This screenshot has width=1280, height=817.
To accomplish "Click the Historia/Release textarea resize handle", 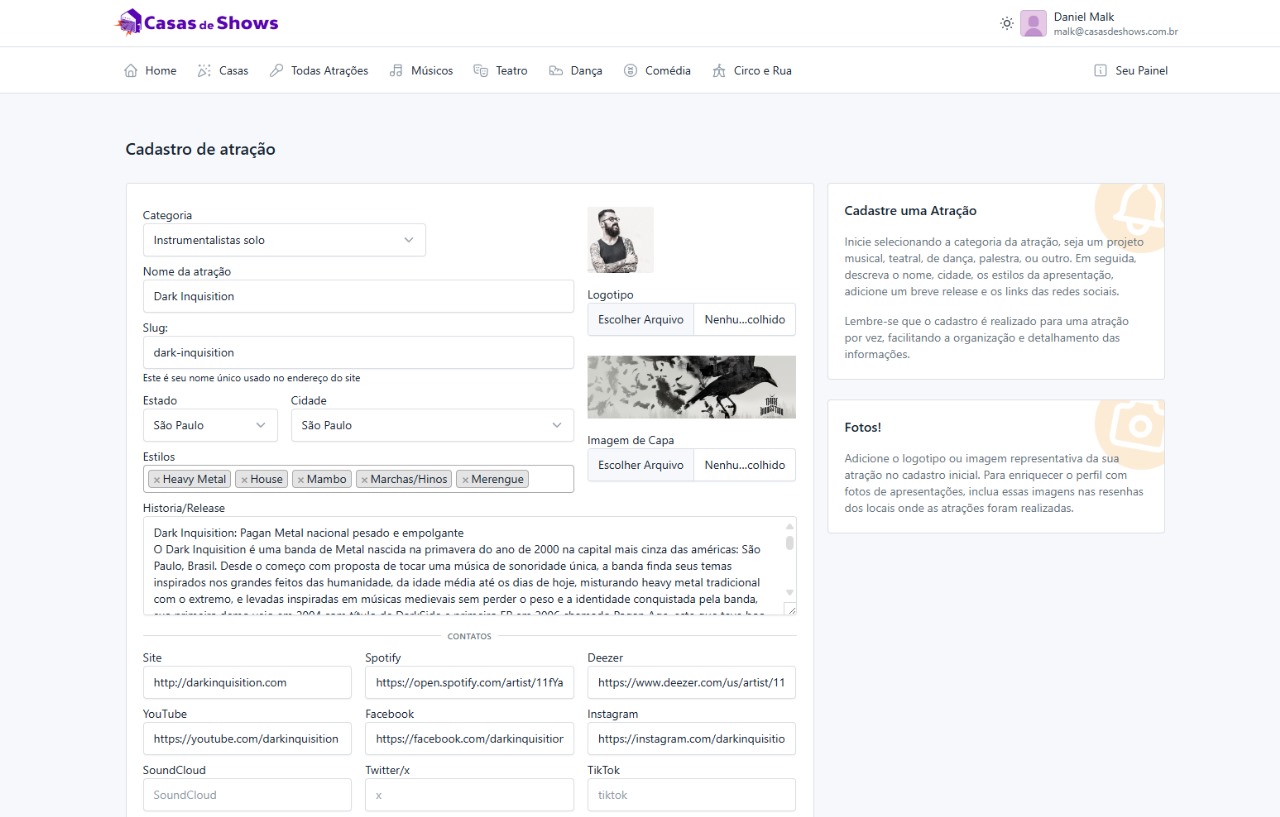I will pyautogui.click(x=791, y=609).
